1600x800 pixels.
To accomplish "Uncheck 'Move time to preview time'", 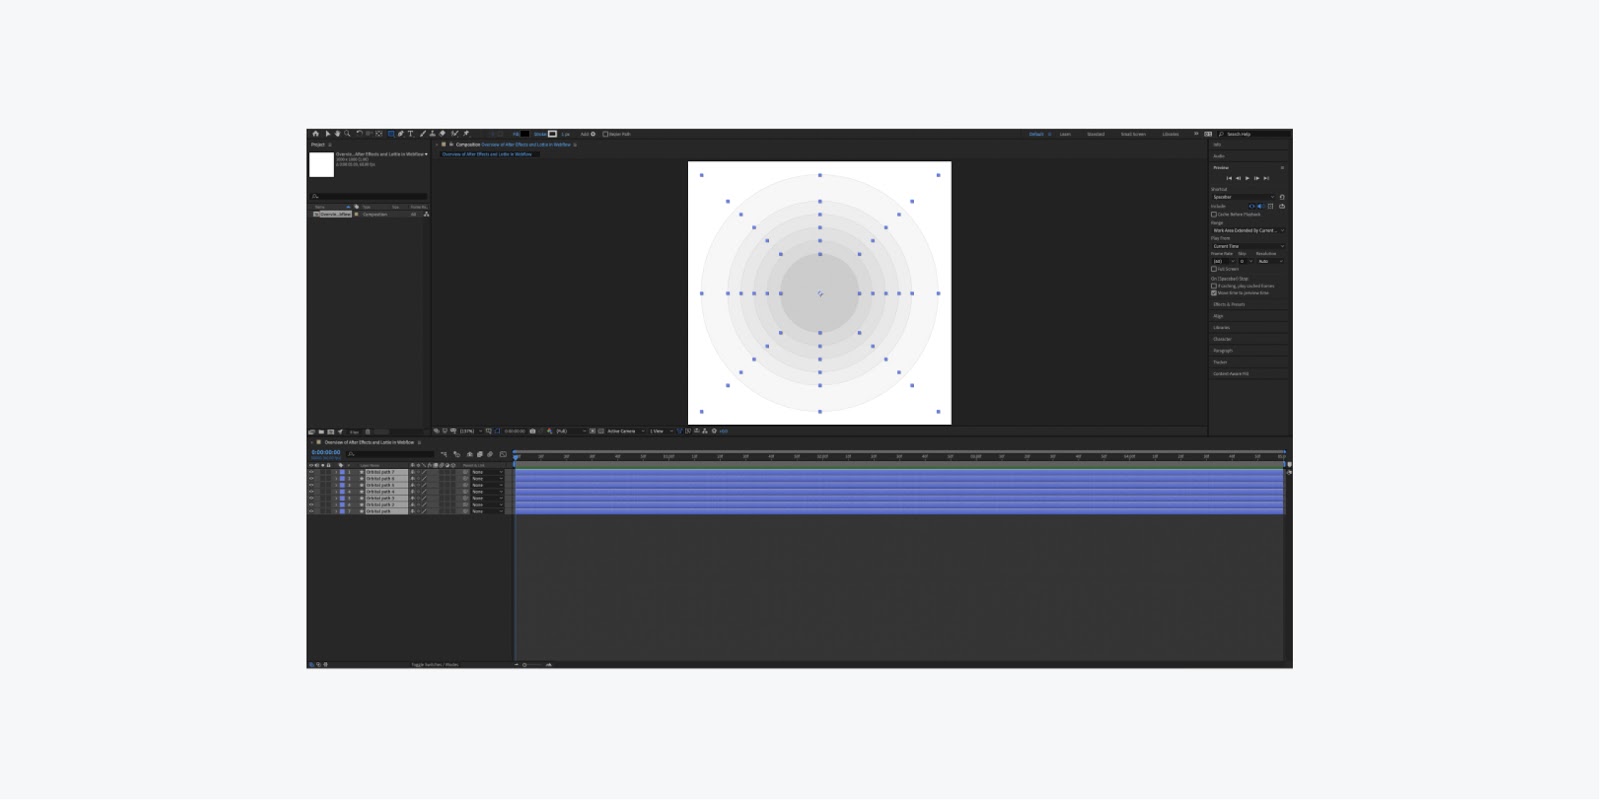I will coord(1214,293).
